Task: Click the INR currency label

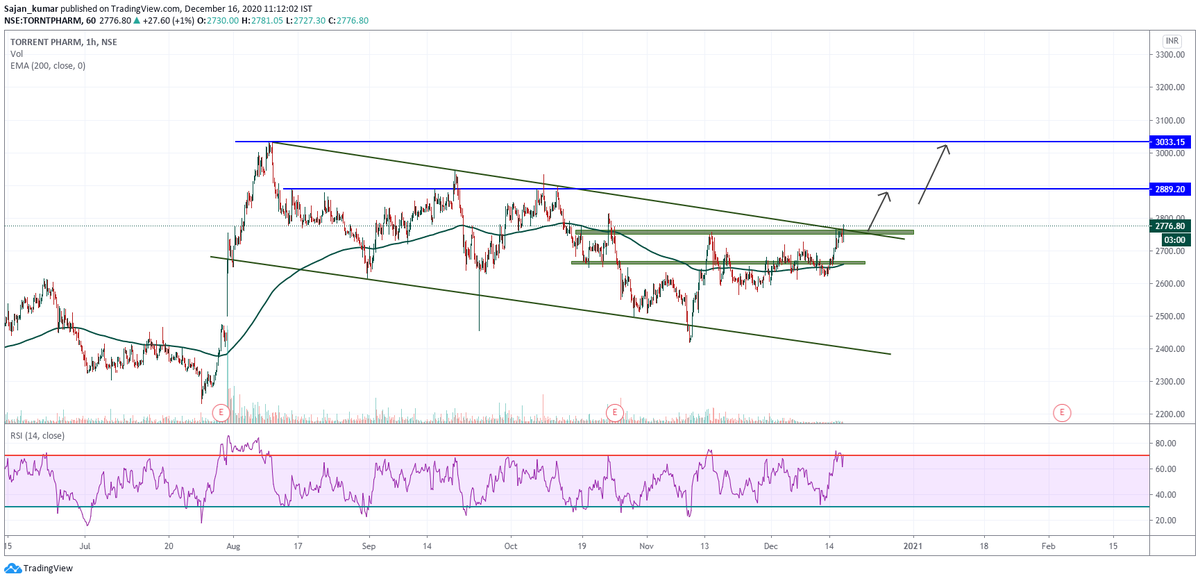Action: coord(1171,41)
